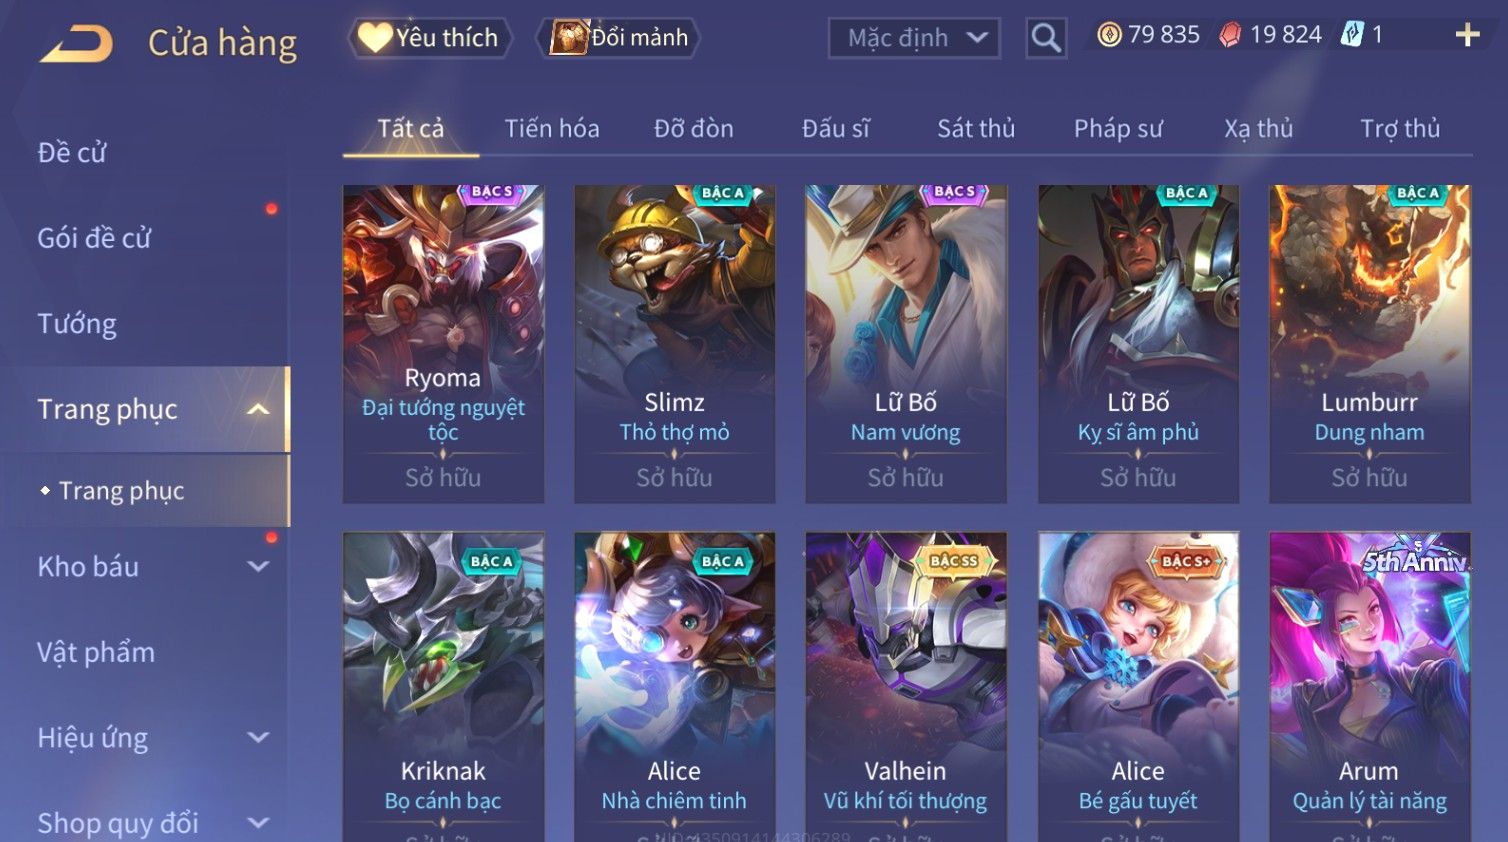
Task: Switch to the Sát thủ tab
Action: coord(976,128)
